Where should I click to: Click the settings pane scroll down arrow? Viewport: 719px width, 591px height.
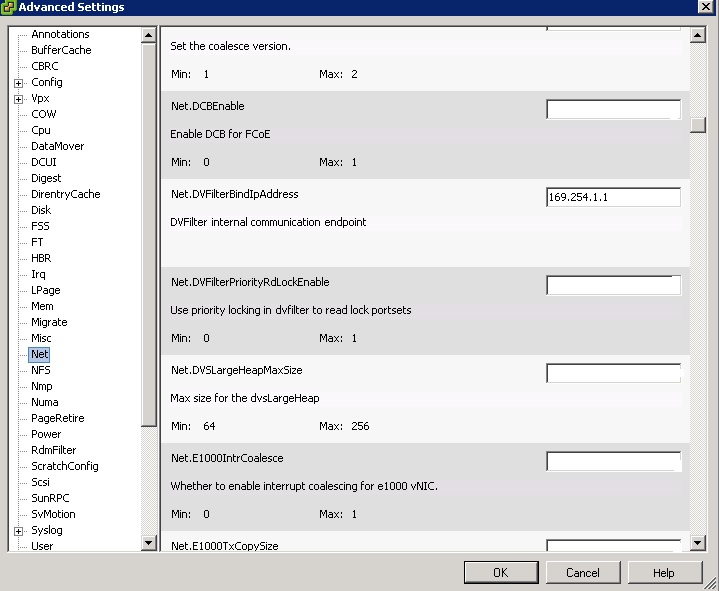click(x=698, y=543)
